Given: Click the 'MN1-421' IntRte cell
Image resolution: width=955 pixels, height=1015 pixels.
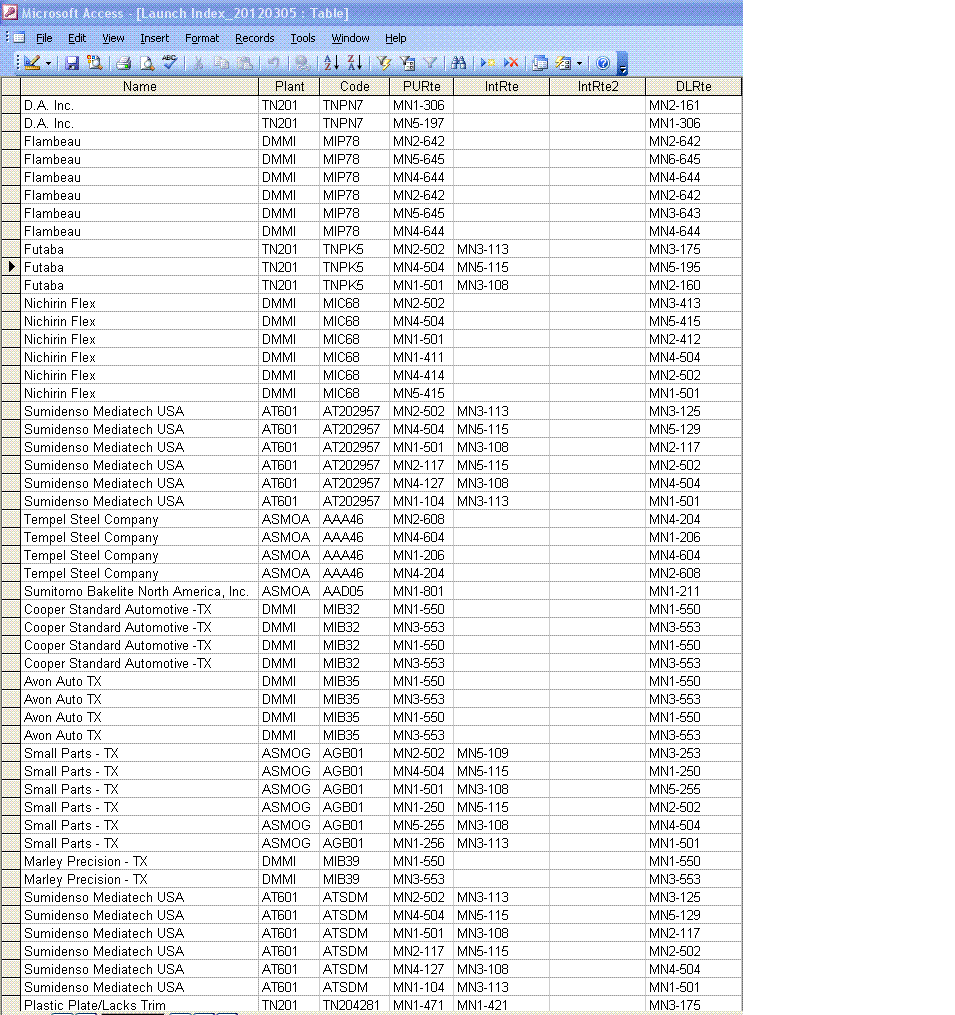Looking at the screenshot, I should 502,1005.
